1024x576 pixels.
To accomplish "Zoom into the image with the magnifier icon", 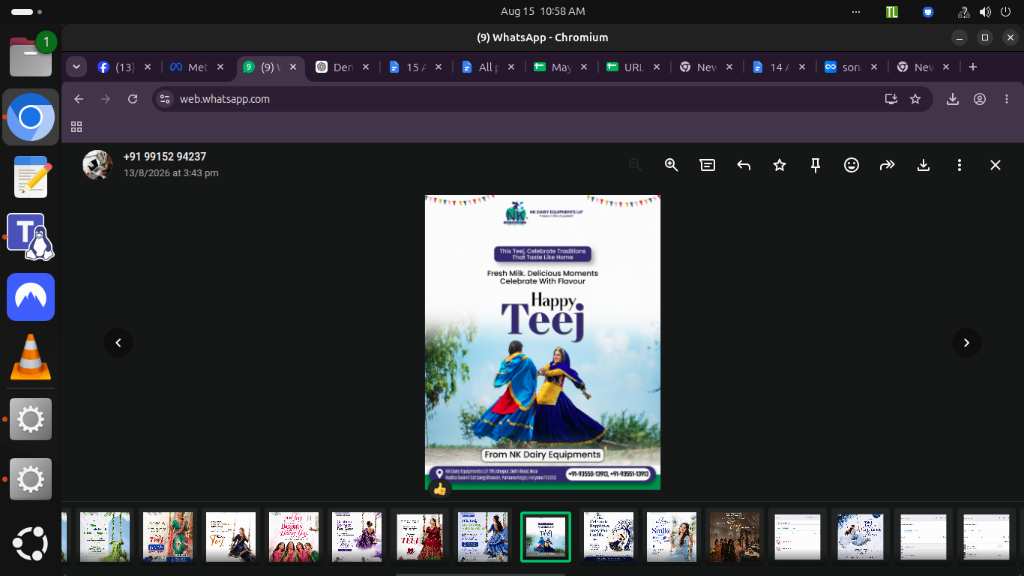I will 671,165.
